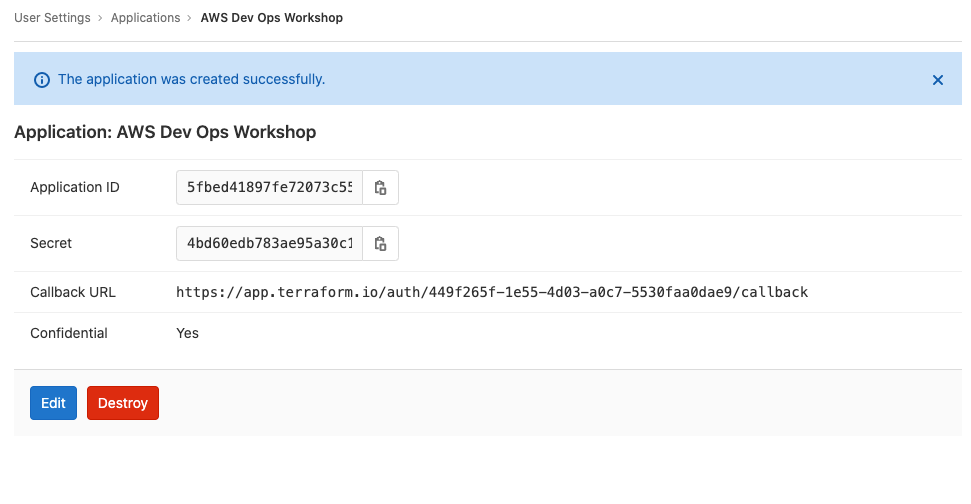971x504 pixels.
Task: Open AWS Dev Ops Workshop breadcrumb
Action: click(x=271, y=18)
